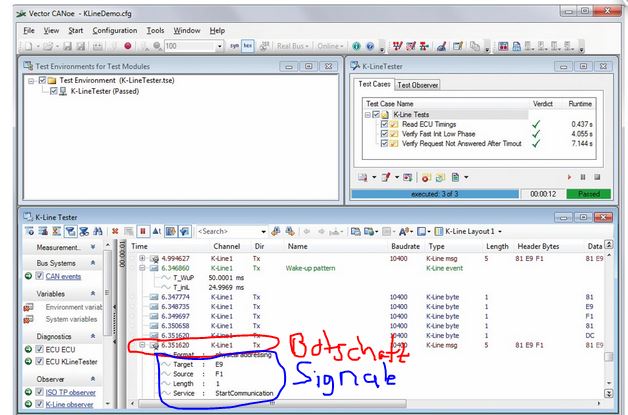
Task: Toggle the ISO TP observer checkbox
Action: (39, 392)
